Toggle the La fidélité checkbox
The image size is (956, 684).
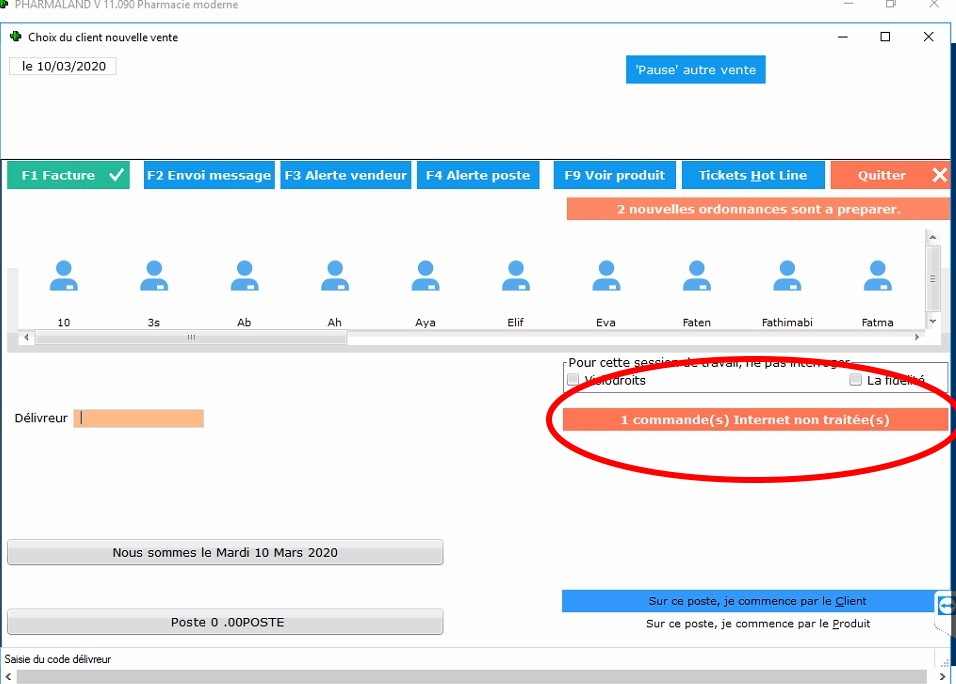tap(855, 380)
